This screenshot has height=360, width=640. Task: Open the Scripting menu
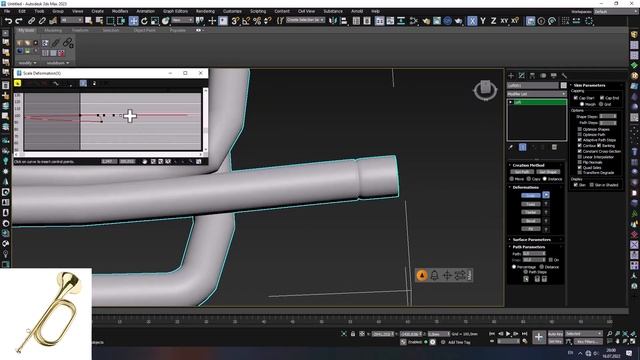tap(258, 11)
